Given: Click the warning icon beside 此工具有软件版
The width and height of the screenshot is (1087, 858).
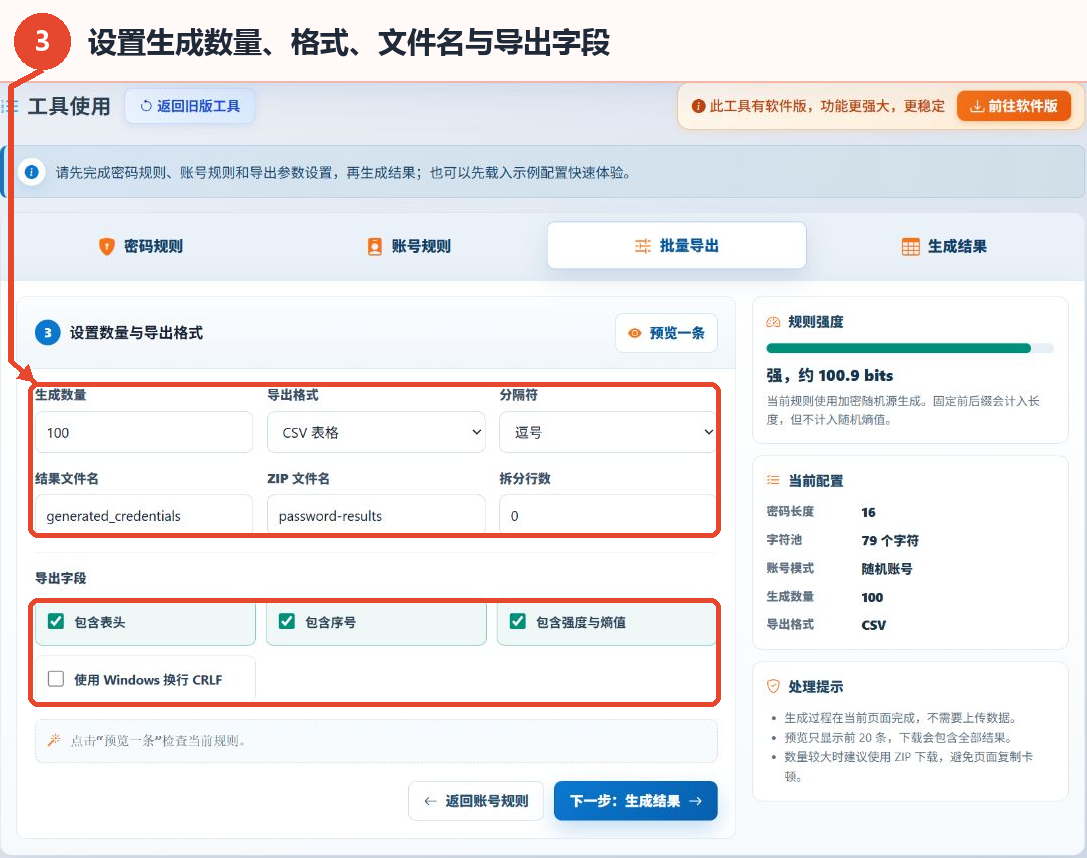Looking at the screenshot, I should click(698, 106).
